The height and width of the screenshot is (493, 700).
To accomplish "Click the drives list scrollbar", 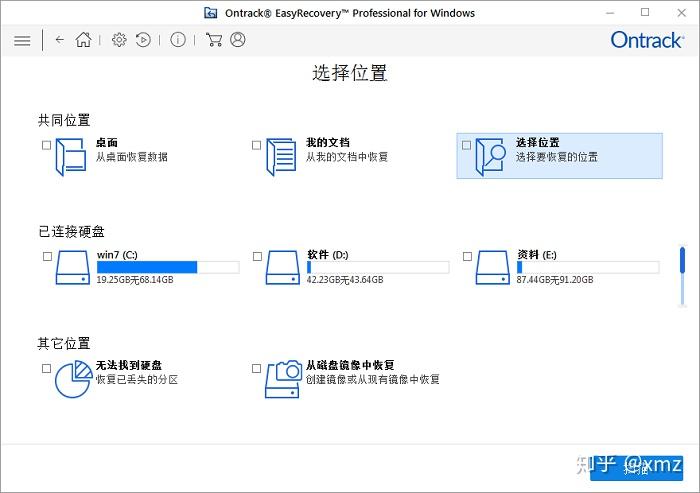I will point(682,276).
